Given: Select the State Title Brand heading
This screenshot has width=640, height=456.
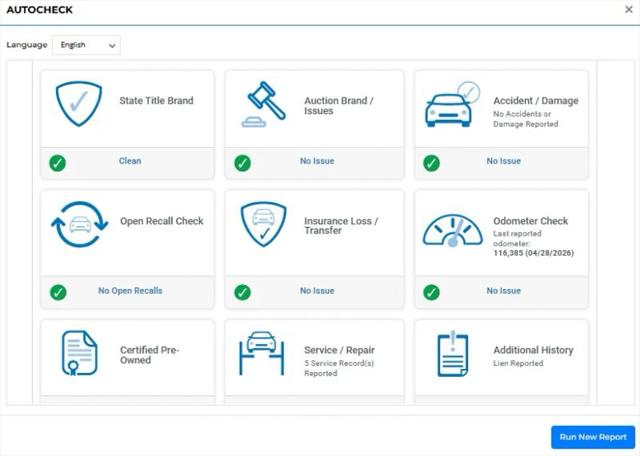Looking at the screenshot, I should 156,100.
